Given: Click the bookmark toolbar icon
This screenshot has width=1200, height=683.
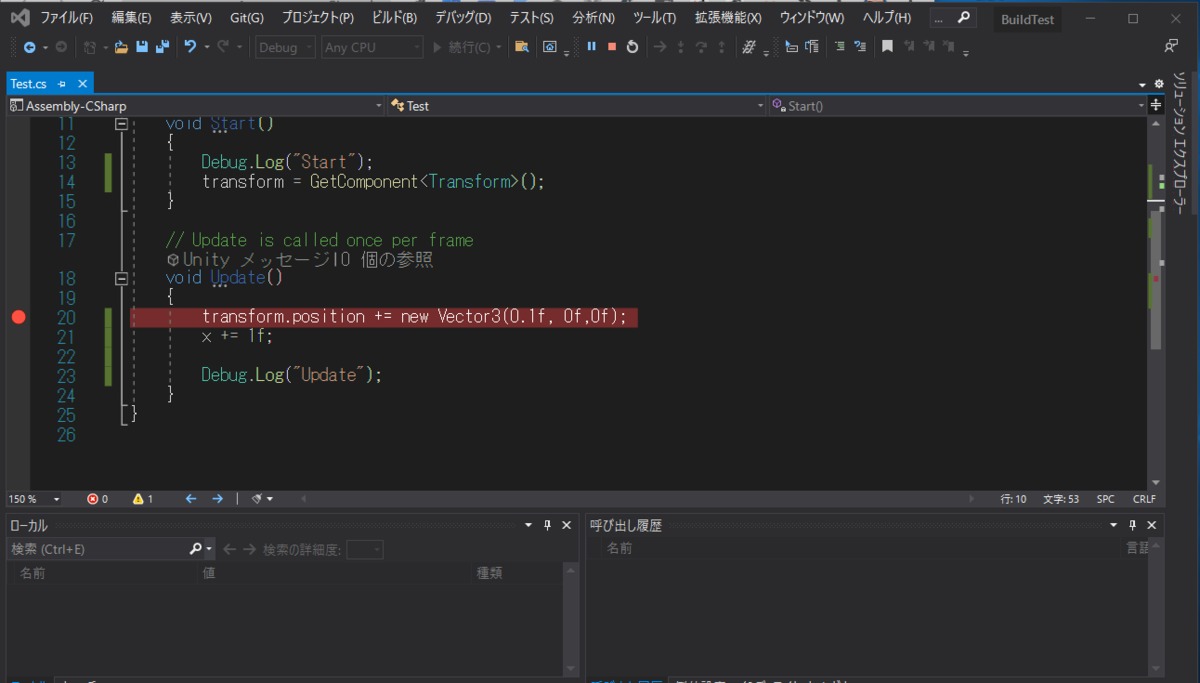Looking at the screenshot, I should 887,46.
